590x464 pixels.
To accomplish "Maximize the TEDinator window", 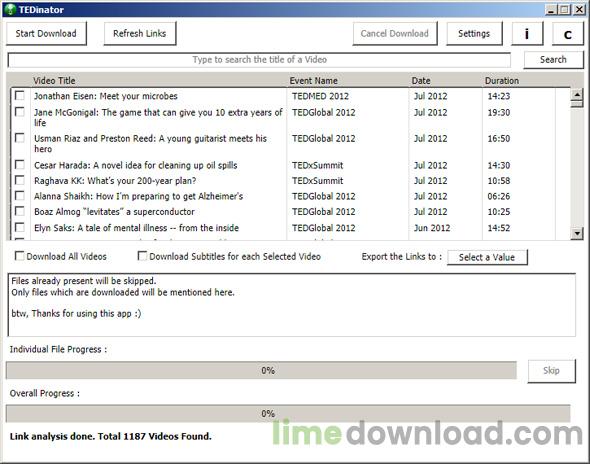I will pyautogui.click(x=564, y=9).
